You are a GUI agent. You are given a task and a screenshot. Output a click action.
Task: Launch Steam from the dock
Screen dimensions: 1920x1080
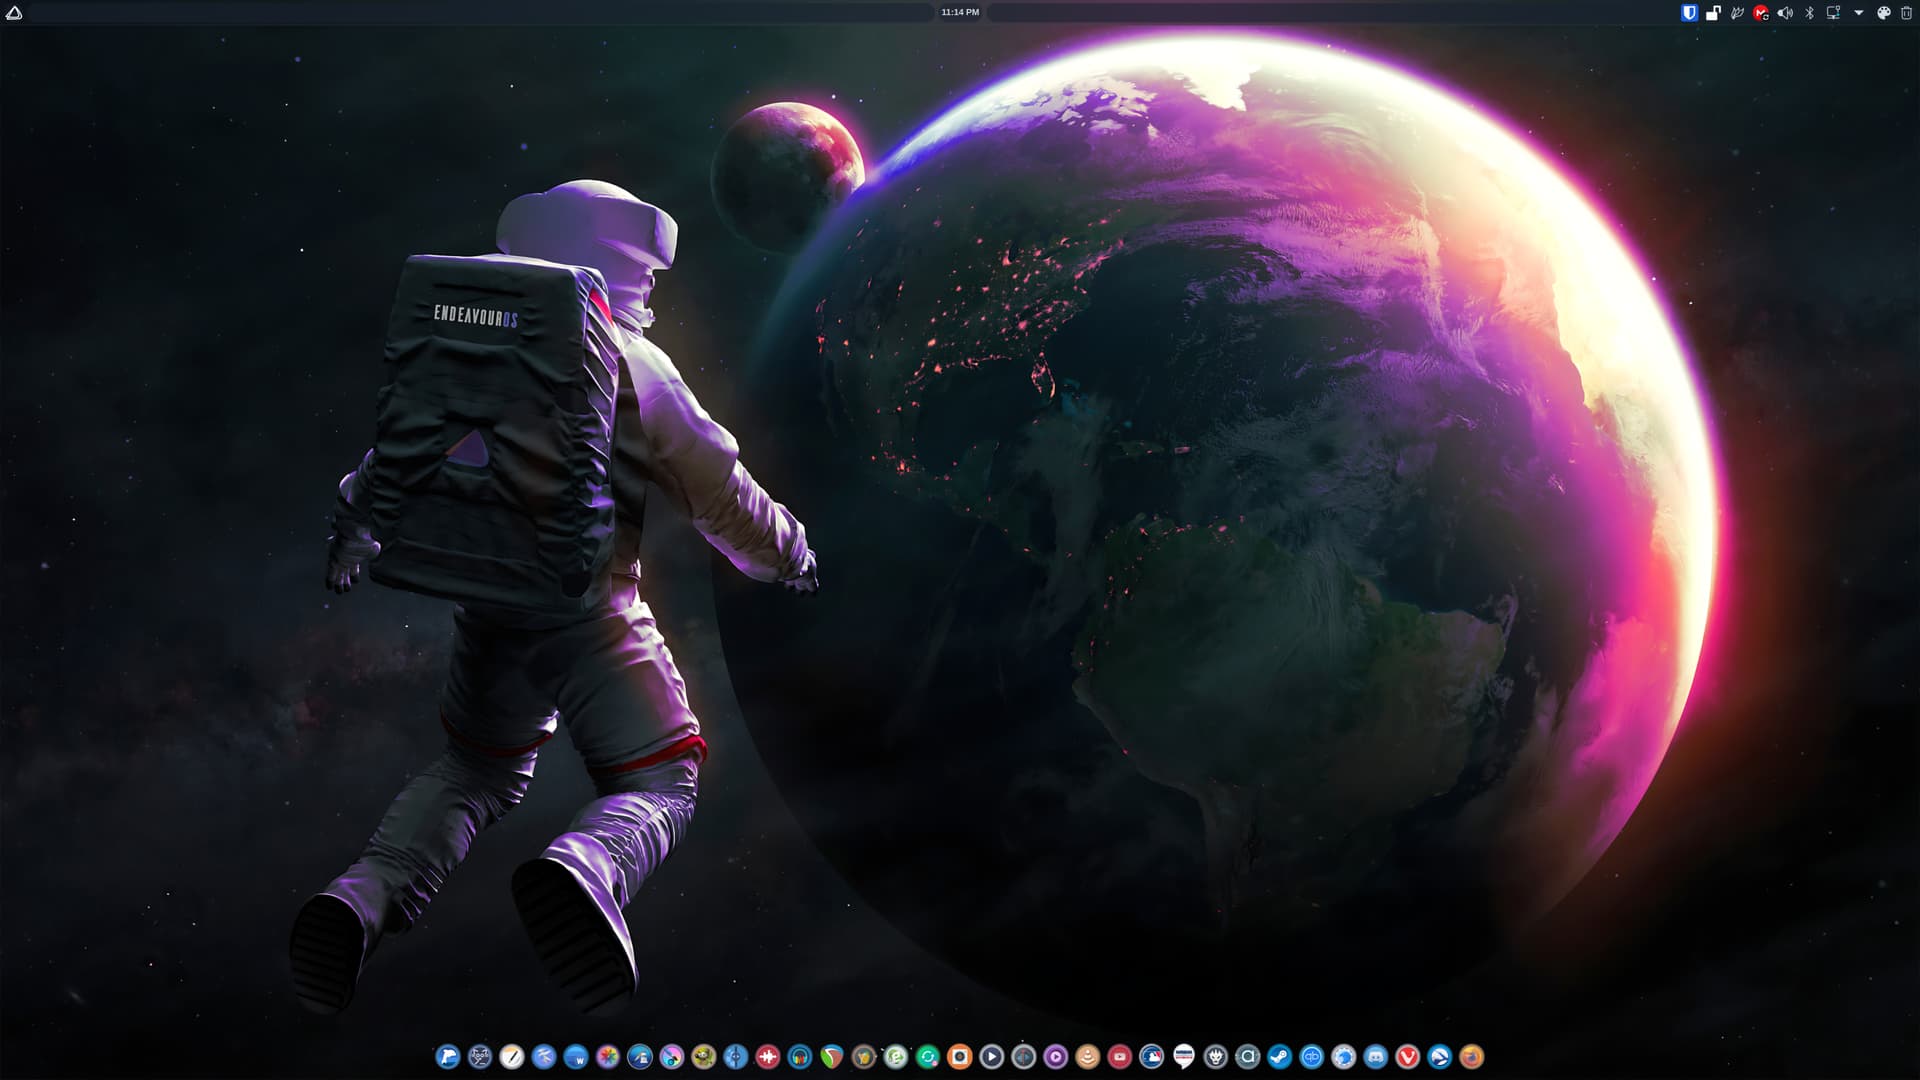pyautogui.click(x=1280, y=1056)
